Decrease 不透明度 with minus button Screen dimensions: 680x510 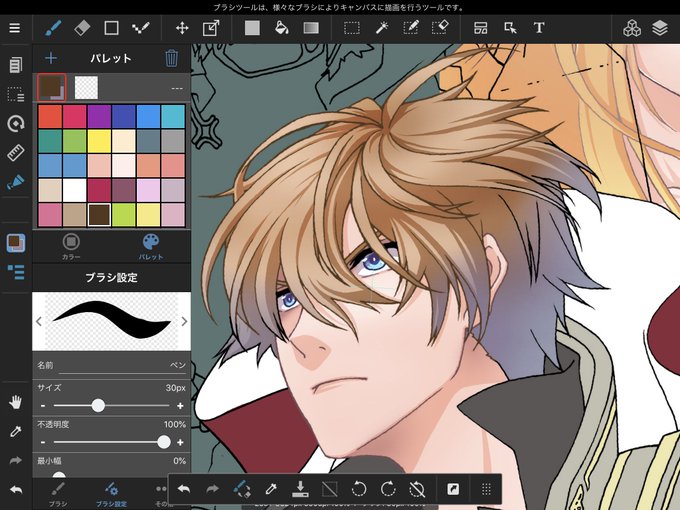click(43, 443)
